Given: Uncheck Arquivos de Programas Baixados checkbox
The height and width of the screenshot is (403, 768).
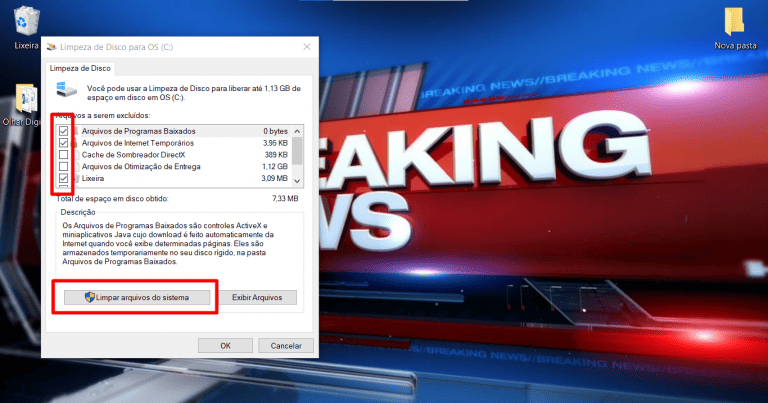Looking at the screenshot, I should (64, 131).
